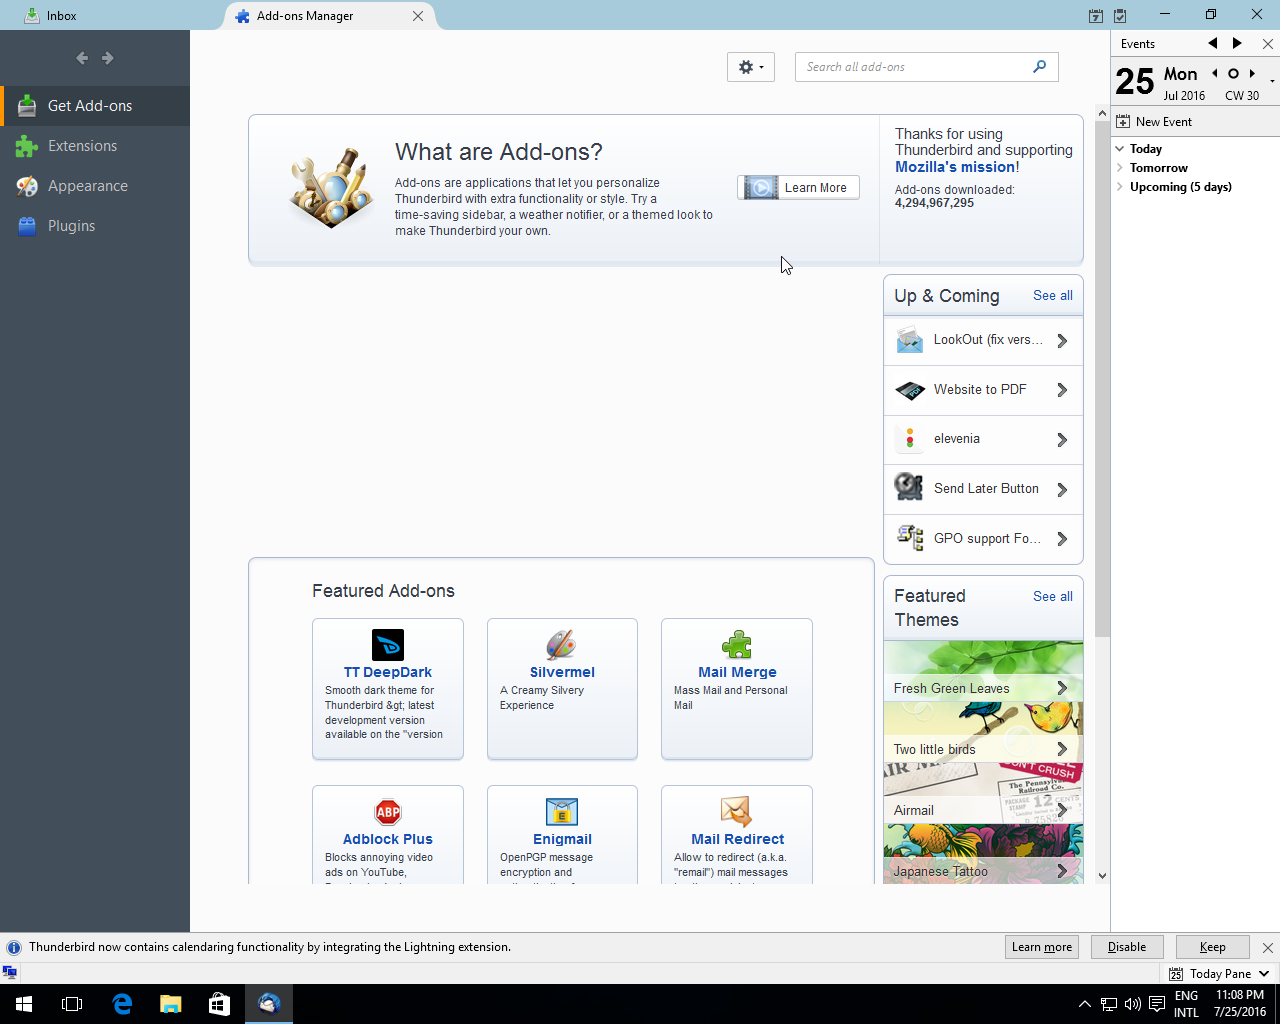Open the Plugins category
1280x1024 pixels.
[95, 226]
